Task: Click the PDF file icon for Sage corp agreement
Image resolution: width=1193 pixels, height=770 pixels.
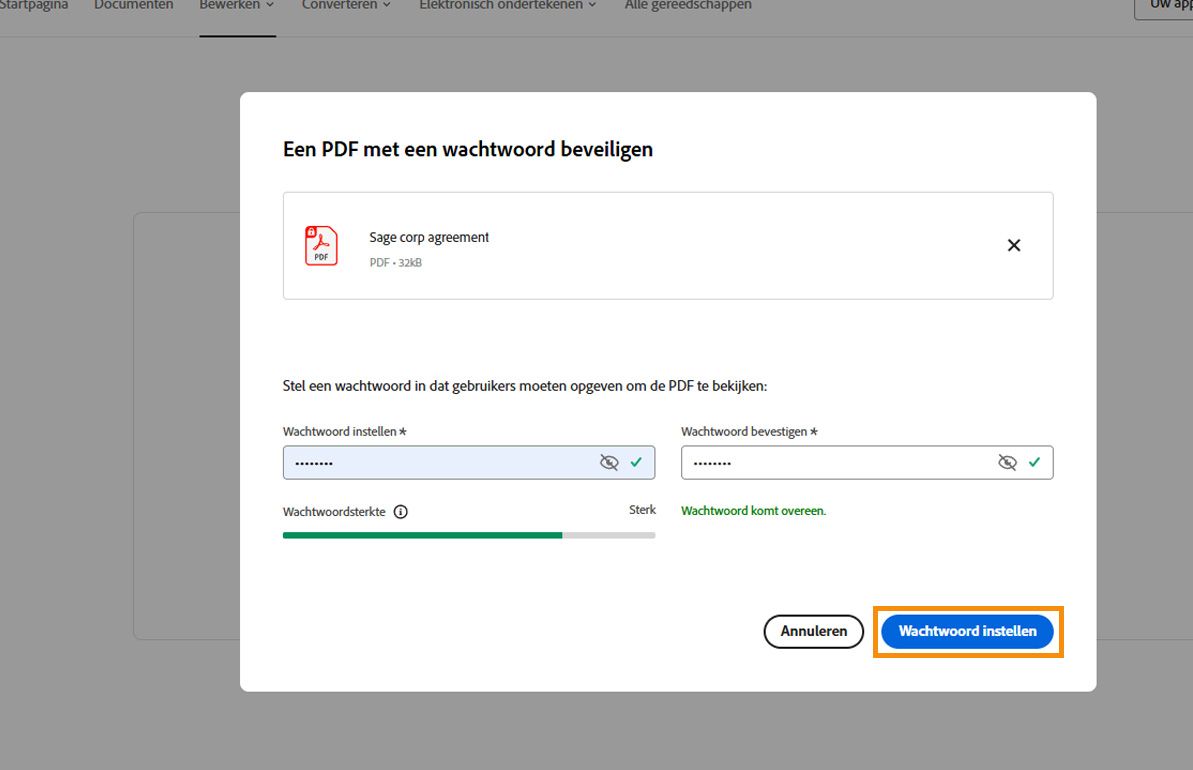Action: tap(320, 246)
